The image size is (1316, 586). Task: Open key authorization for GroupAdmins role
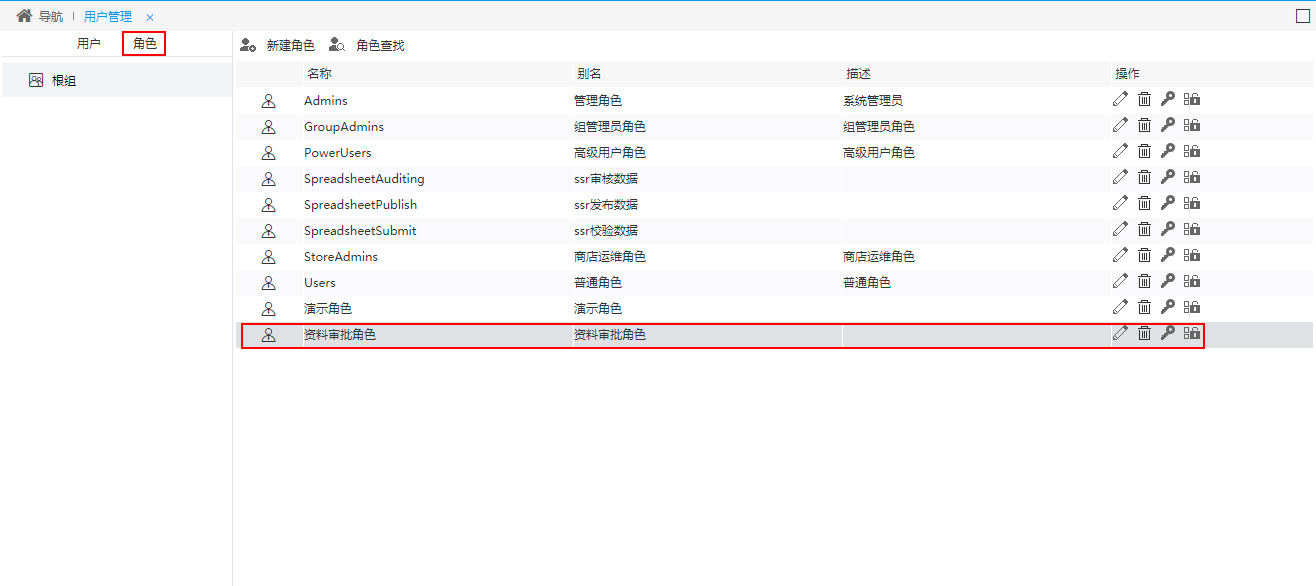1167,125
